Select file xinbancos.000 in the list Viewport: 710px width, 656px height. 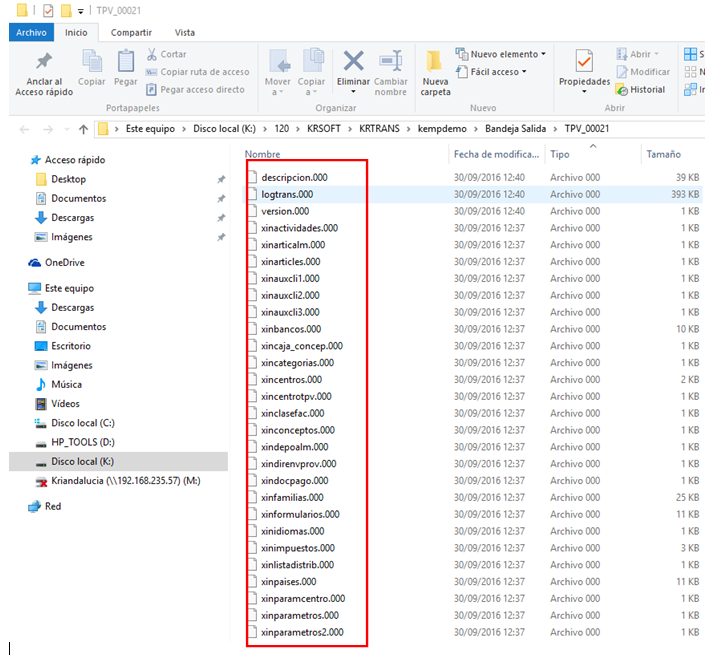[x=290, y=329]
